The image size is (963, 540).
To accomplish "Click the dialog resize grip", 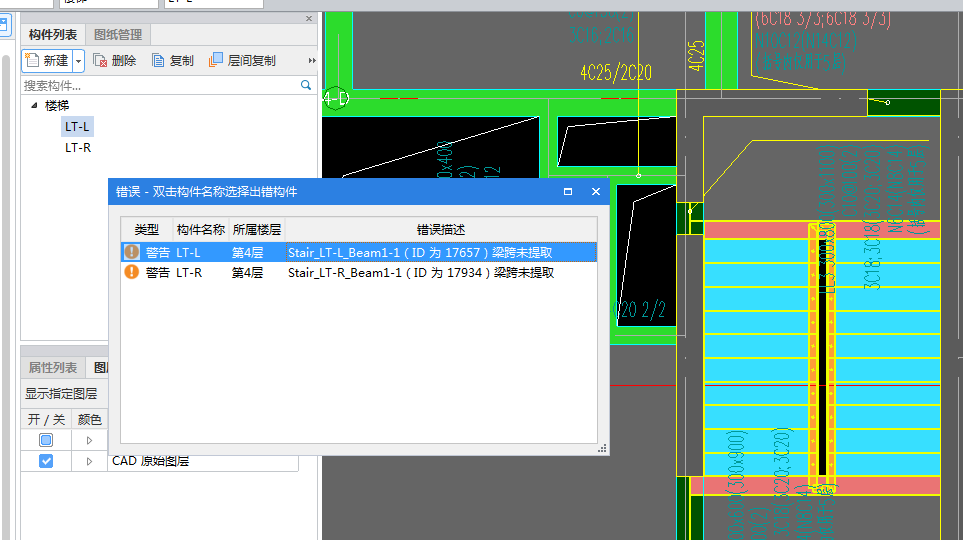I will (x=602, y=448).
